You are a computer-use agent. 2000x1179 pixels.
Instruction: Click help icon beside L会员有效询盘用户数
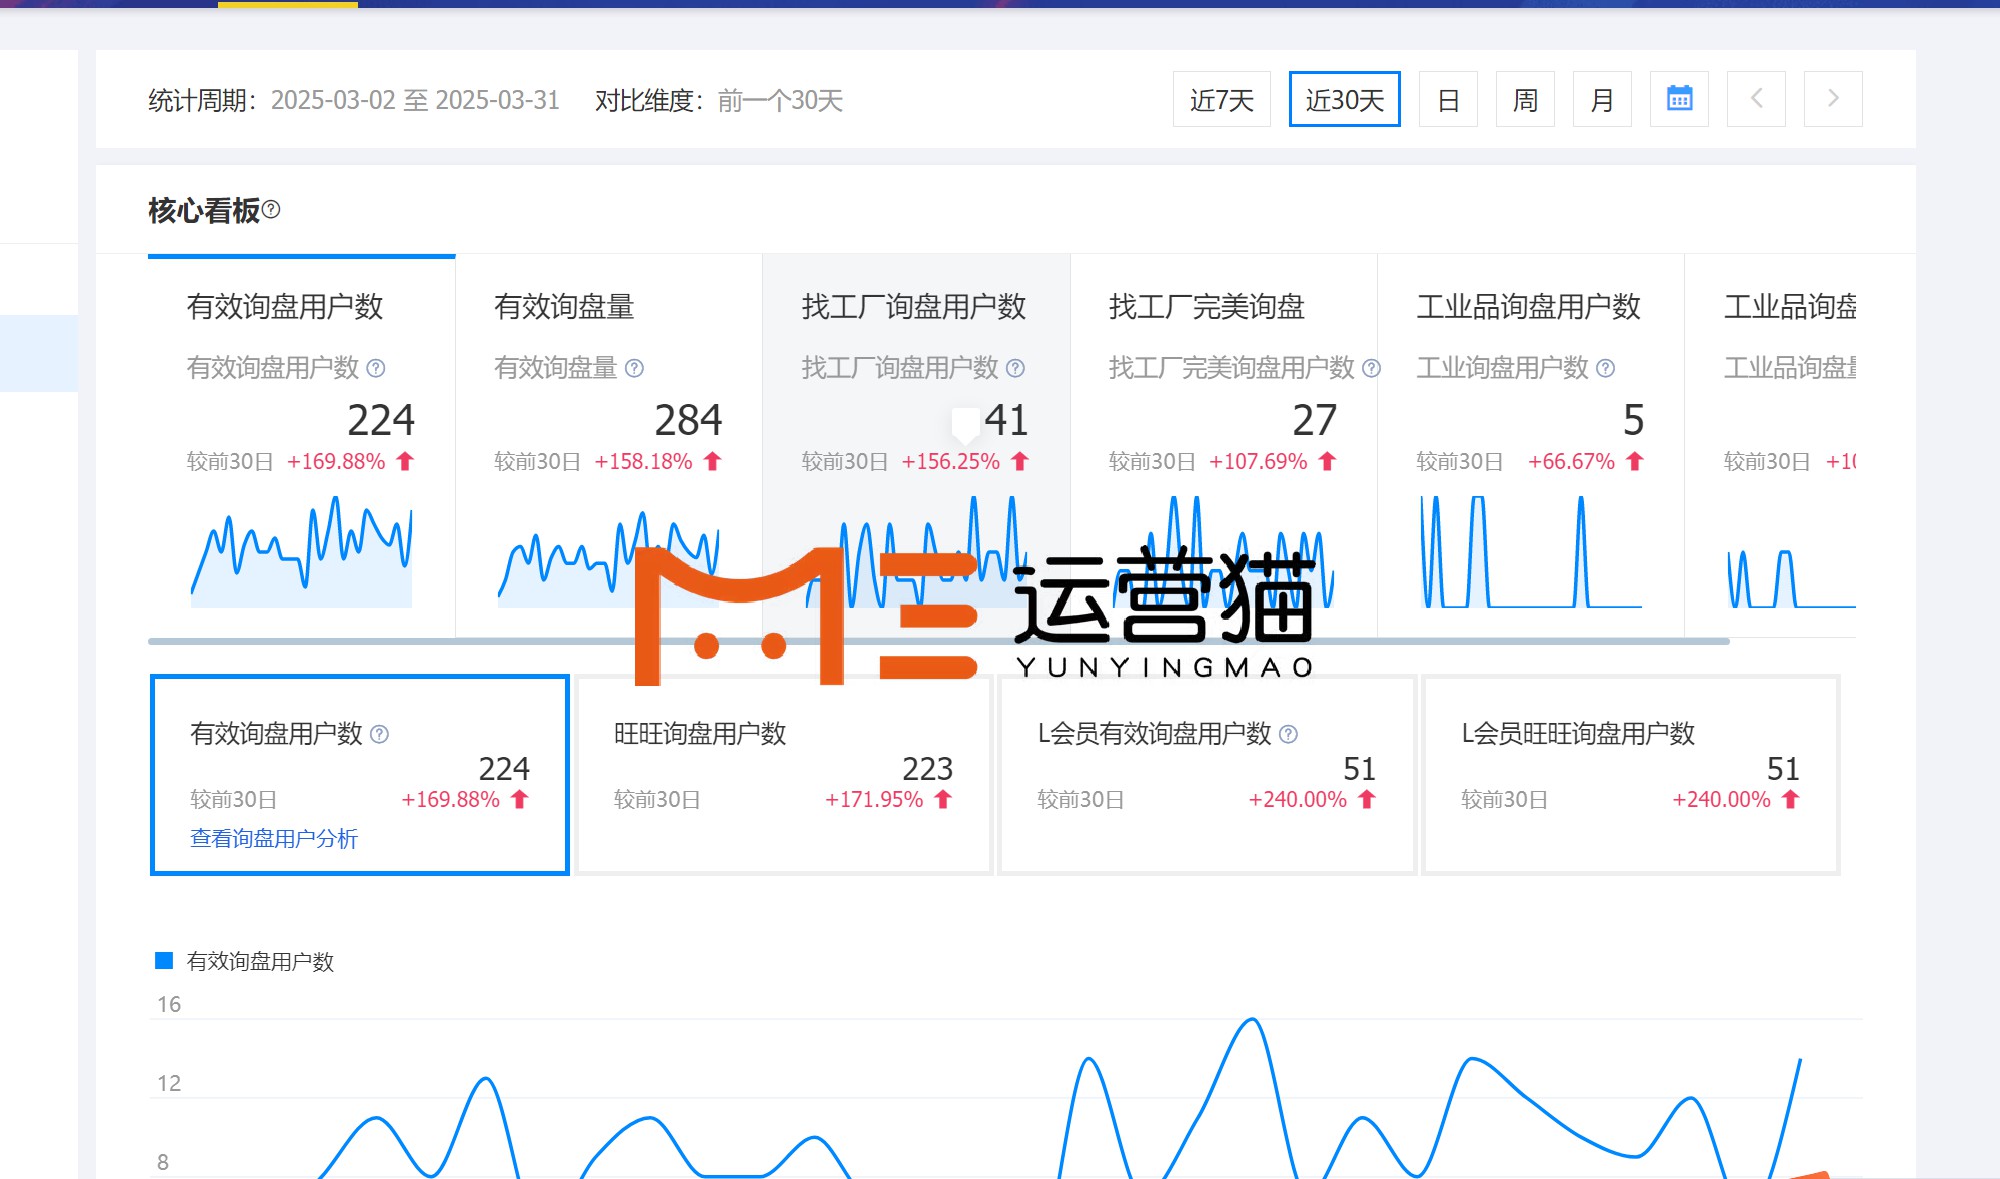click(x=1288, y=734)
